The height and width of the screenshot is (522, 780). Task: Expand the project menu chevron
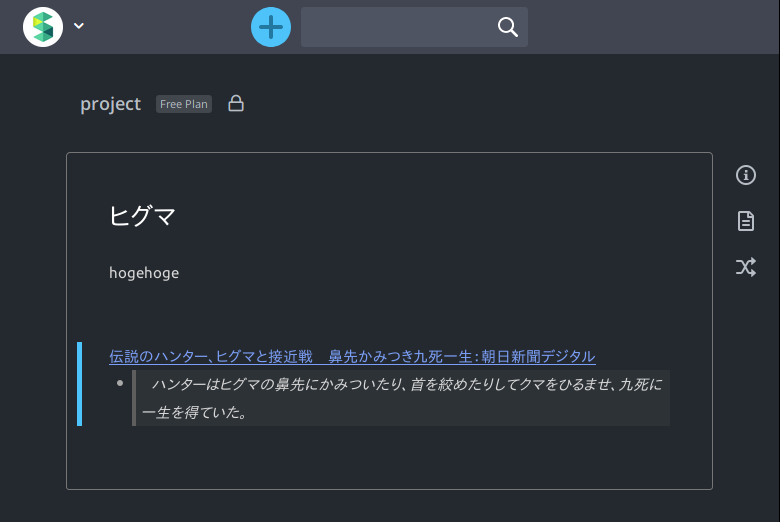(x=79, y=26)
